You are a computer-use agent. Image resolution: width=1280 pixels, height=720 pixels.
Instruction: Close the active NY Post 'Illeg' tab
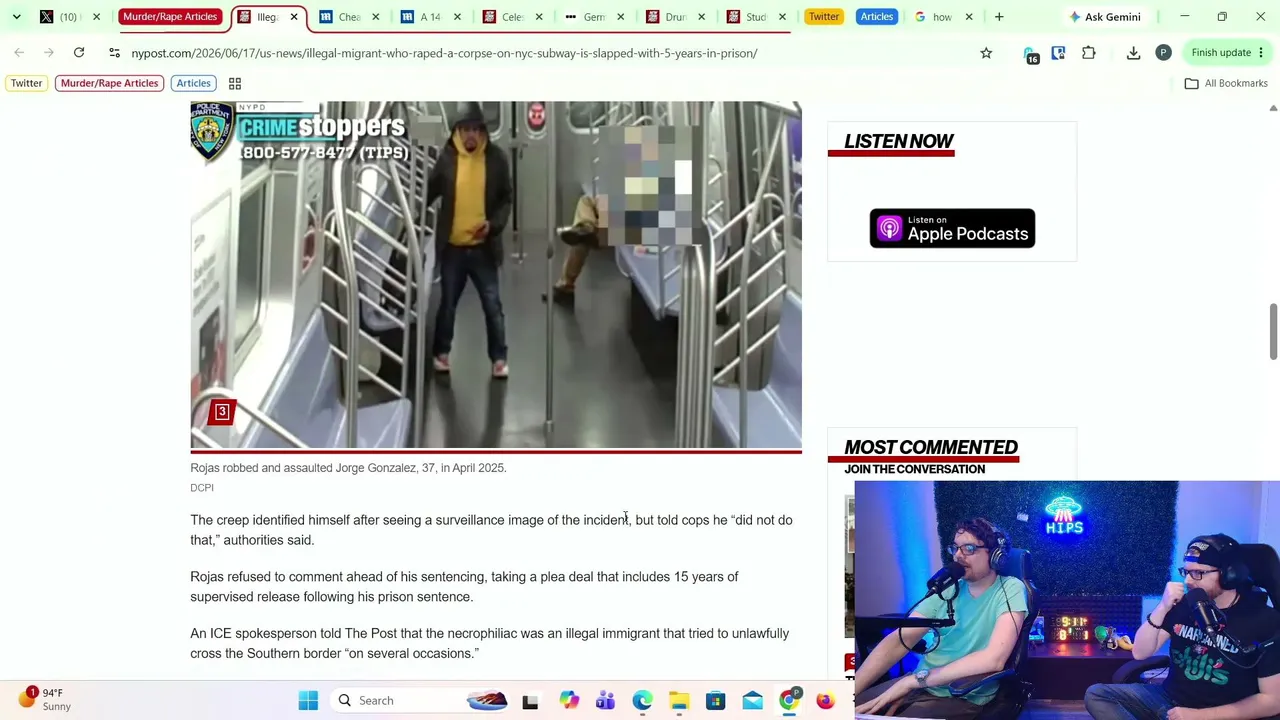click(x=294, y=17)
